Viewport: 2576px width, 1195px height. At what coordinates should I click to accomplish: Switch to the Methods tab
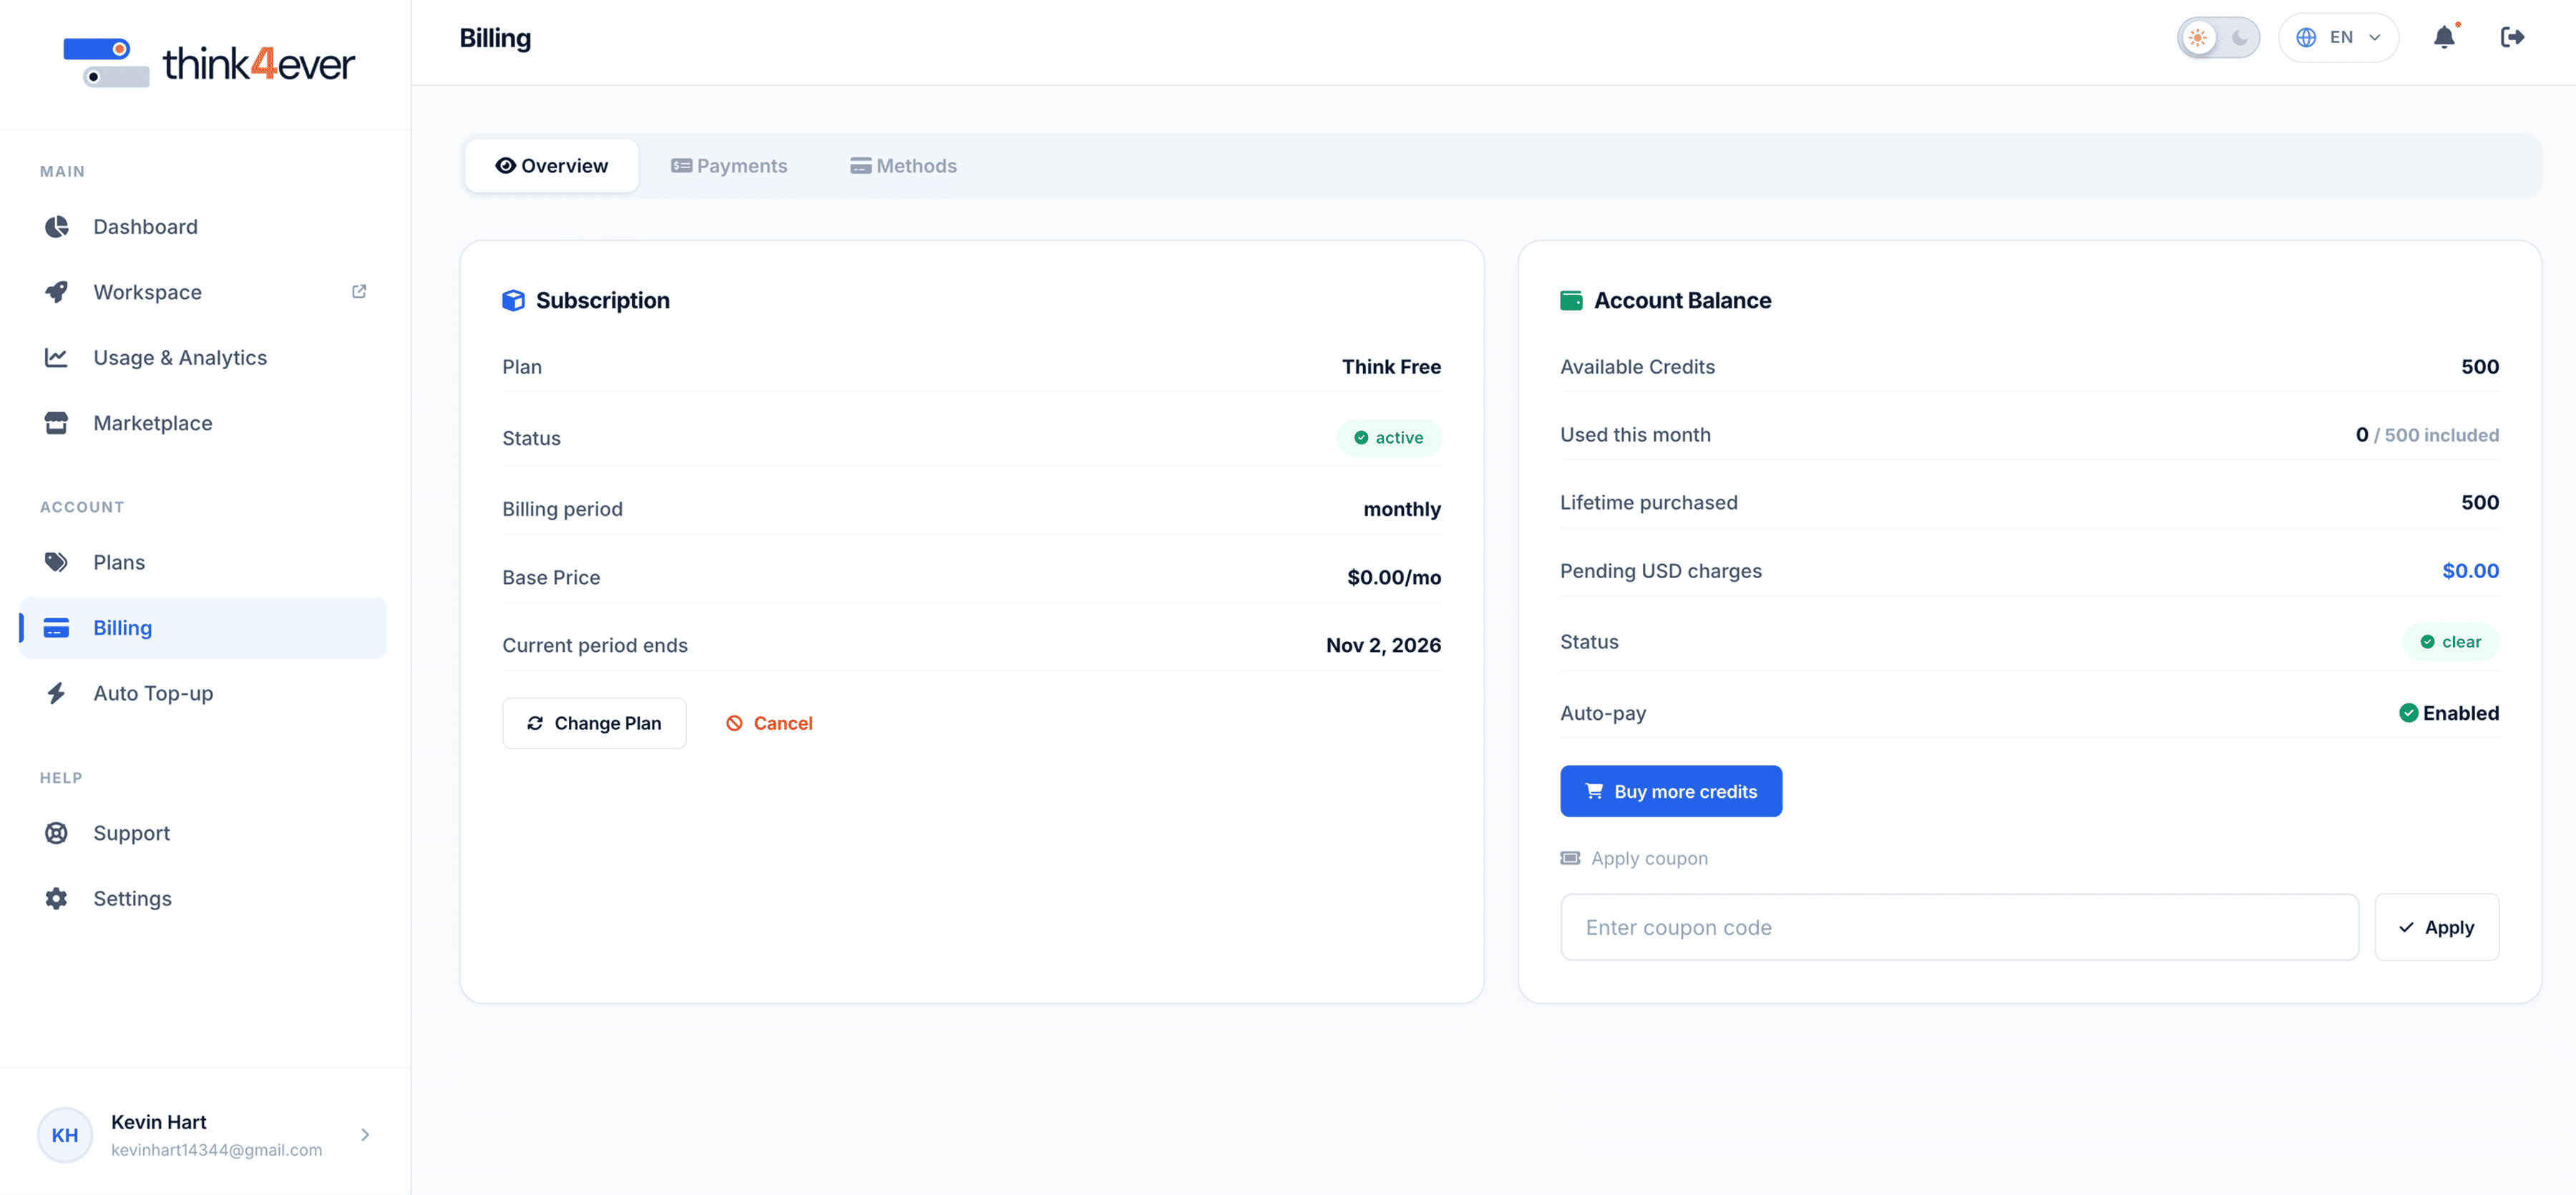click(x=903, y=166)
